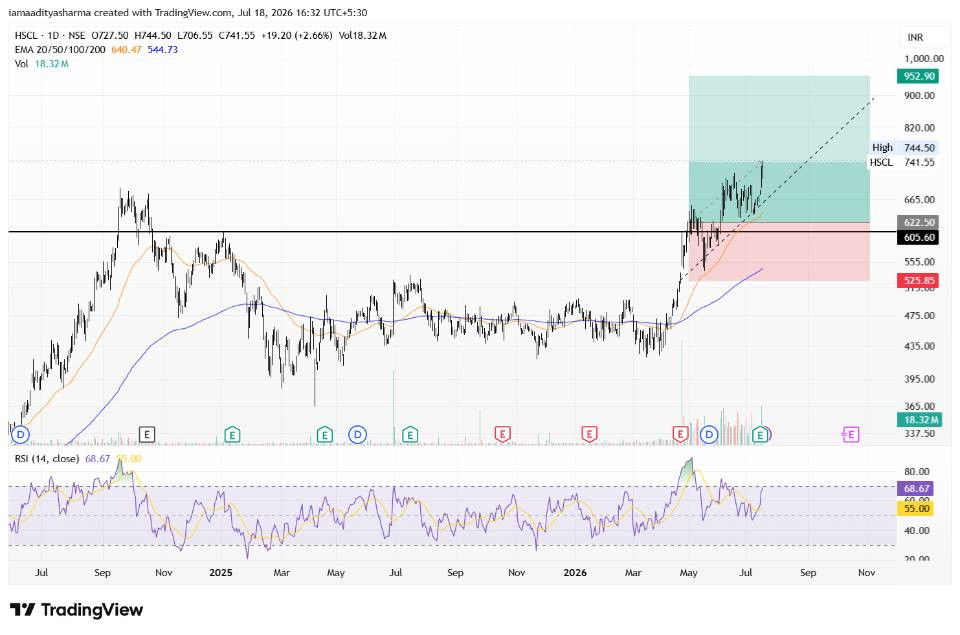Open the red E earnings marker beside 2026
960x635 pixels.
click(589, 435)
